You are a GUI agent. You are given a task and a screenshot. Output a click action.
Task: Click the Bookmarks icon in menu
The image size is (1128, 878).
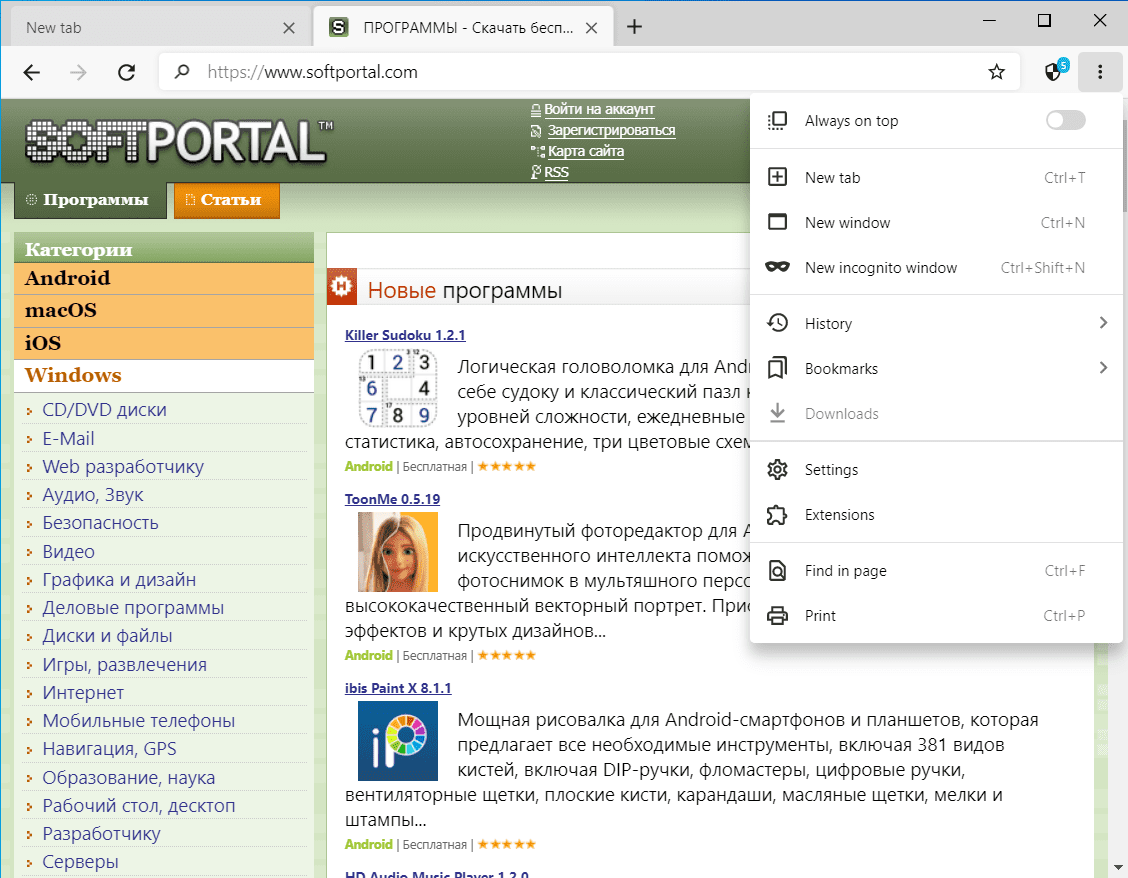coord(778,368)
